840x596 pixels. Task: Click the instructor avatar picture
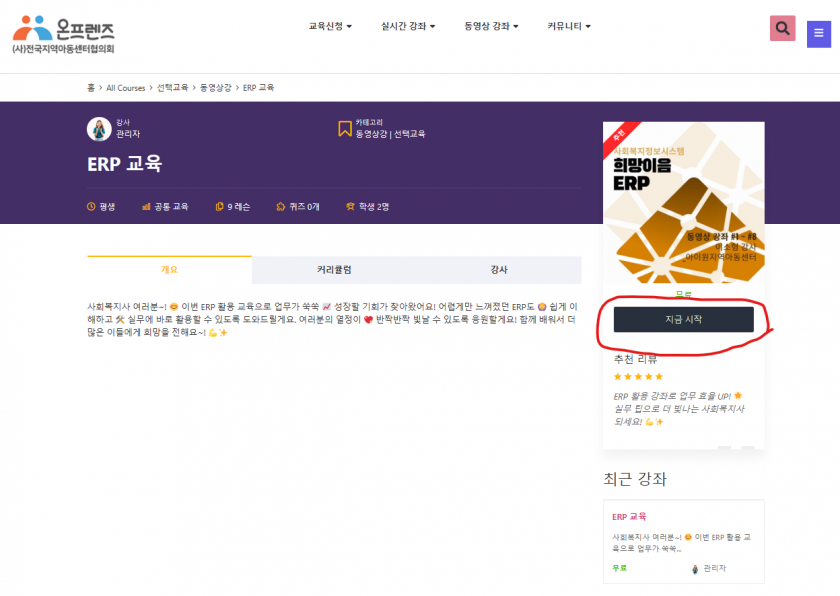(99, 129)
